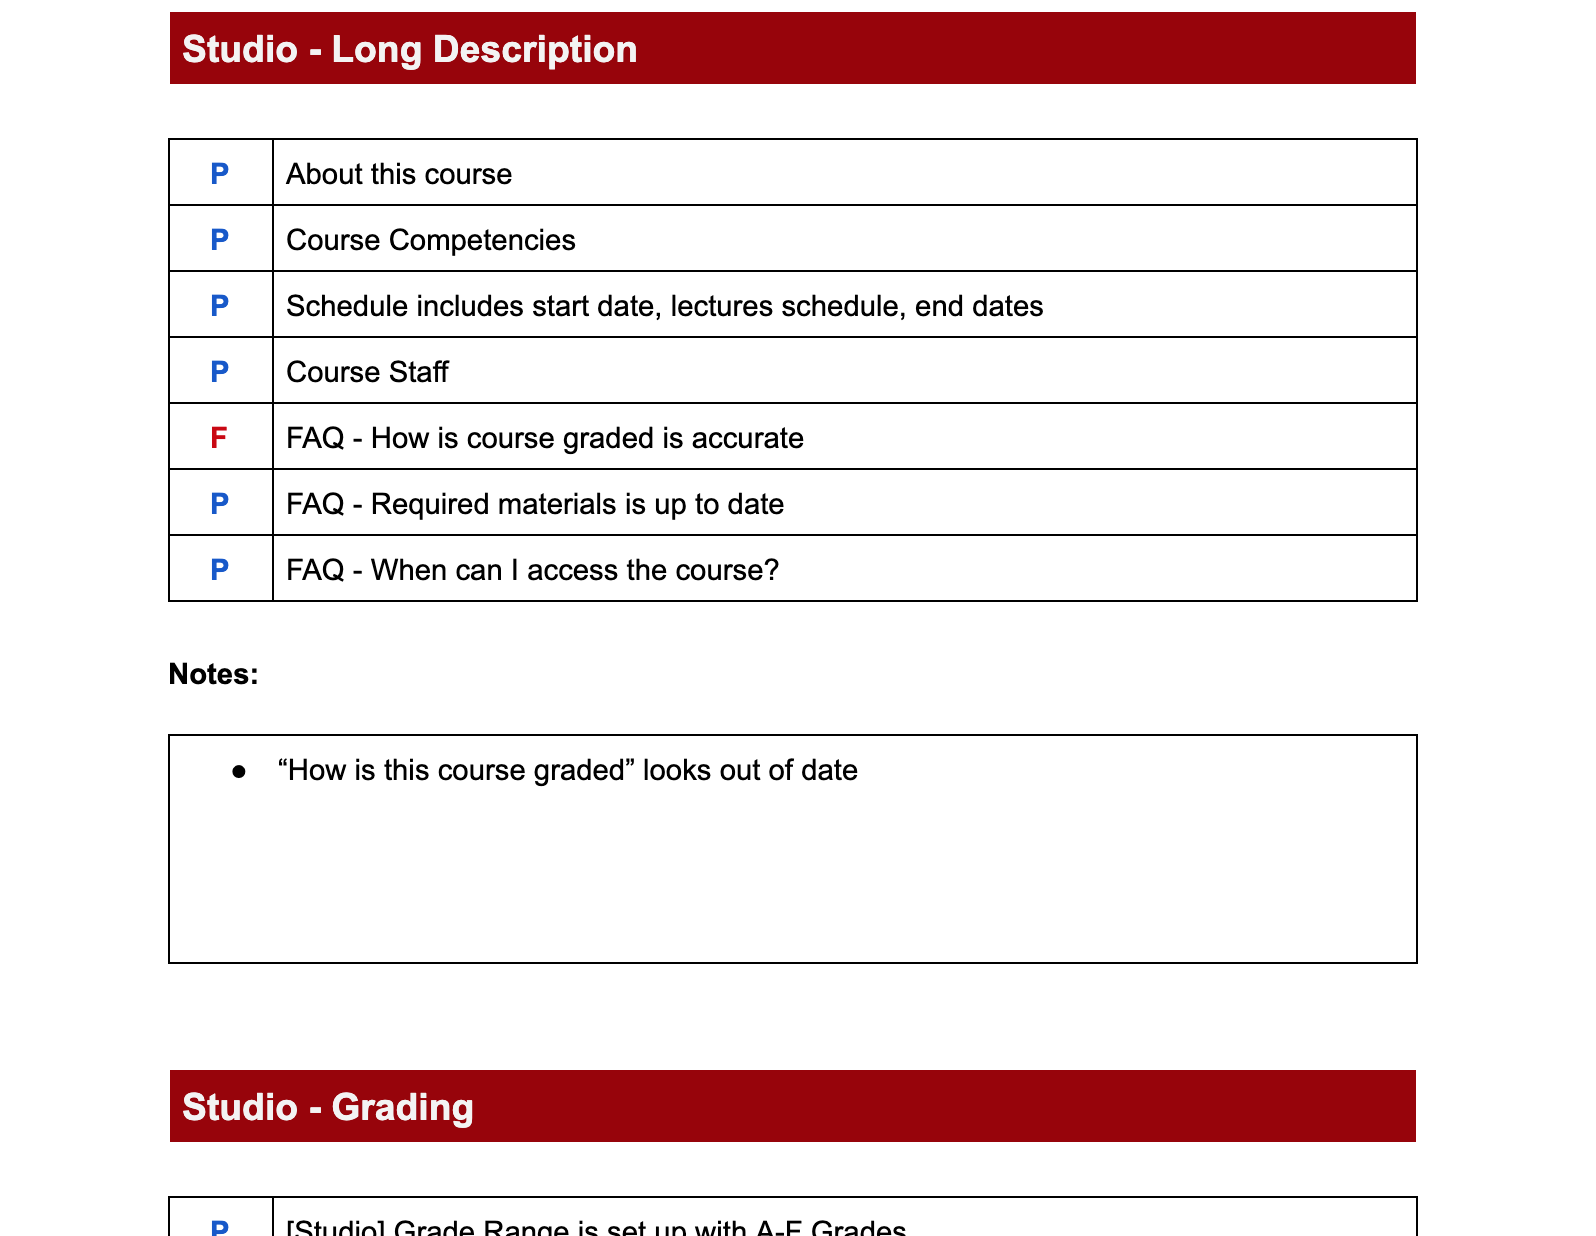1596x1236 pixels.
Task: Select the About this course row text
Action: click(399, 174)
